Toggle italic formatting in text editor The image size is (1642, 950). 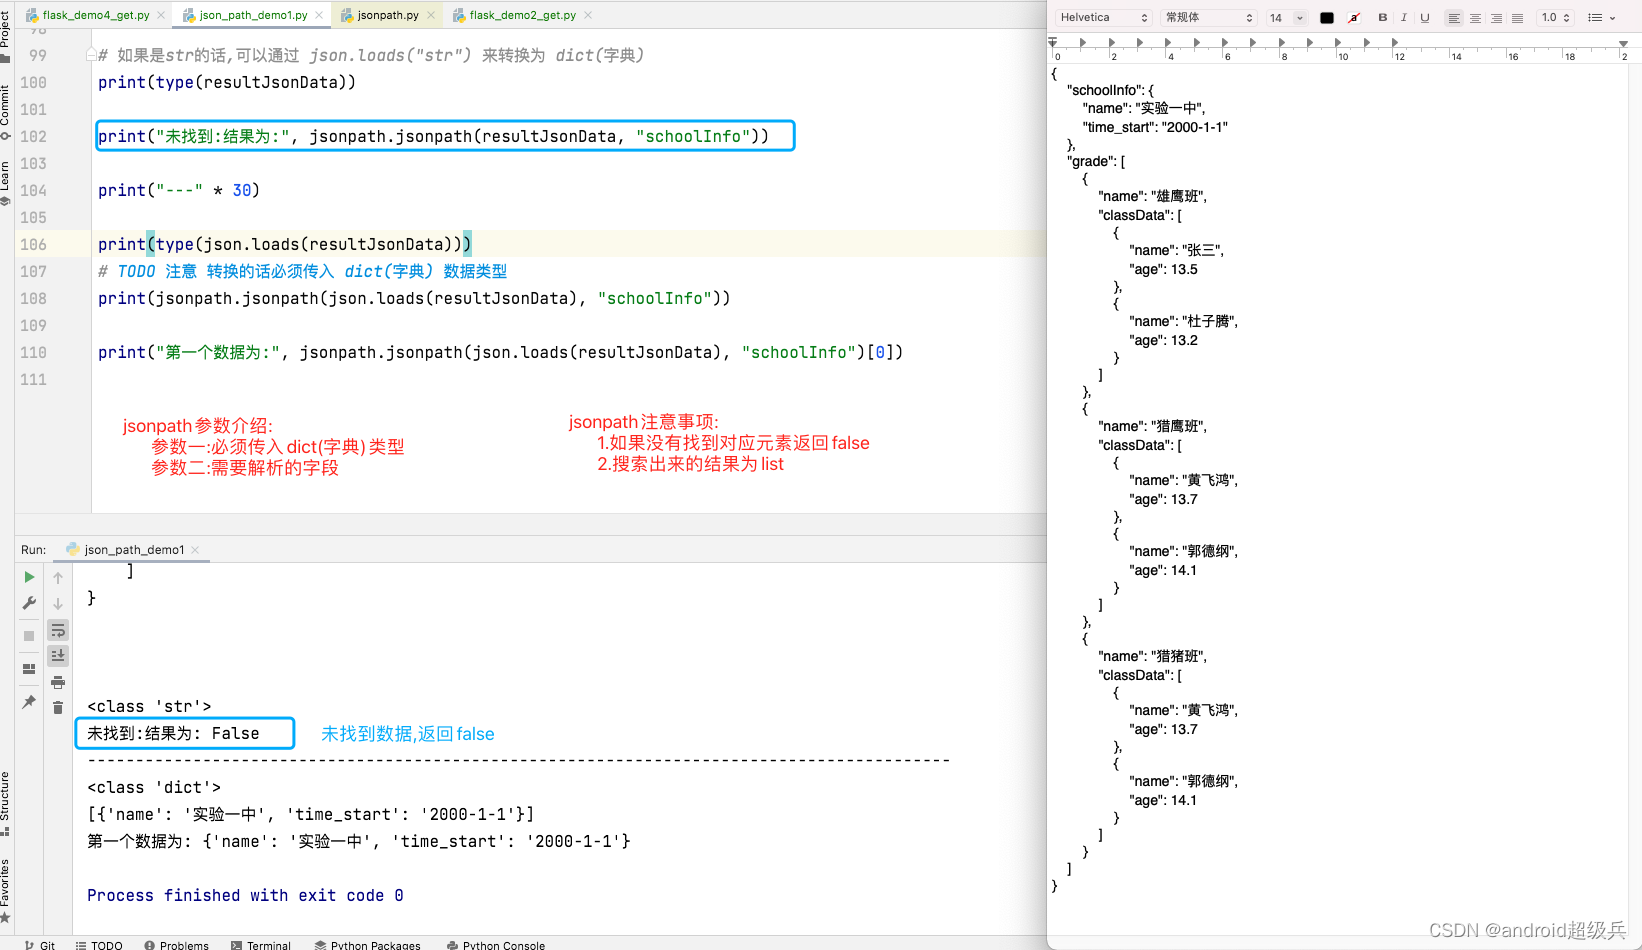pos(1404,18)
